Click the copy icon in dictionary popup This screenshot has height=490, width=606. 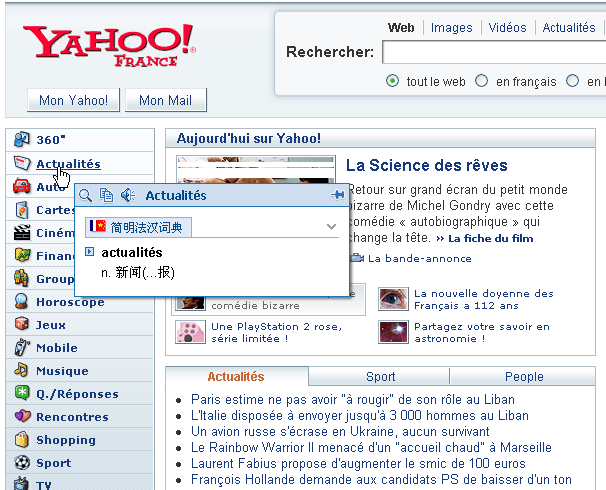[x=106, y=195]
